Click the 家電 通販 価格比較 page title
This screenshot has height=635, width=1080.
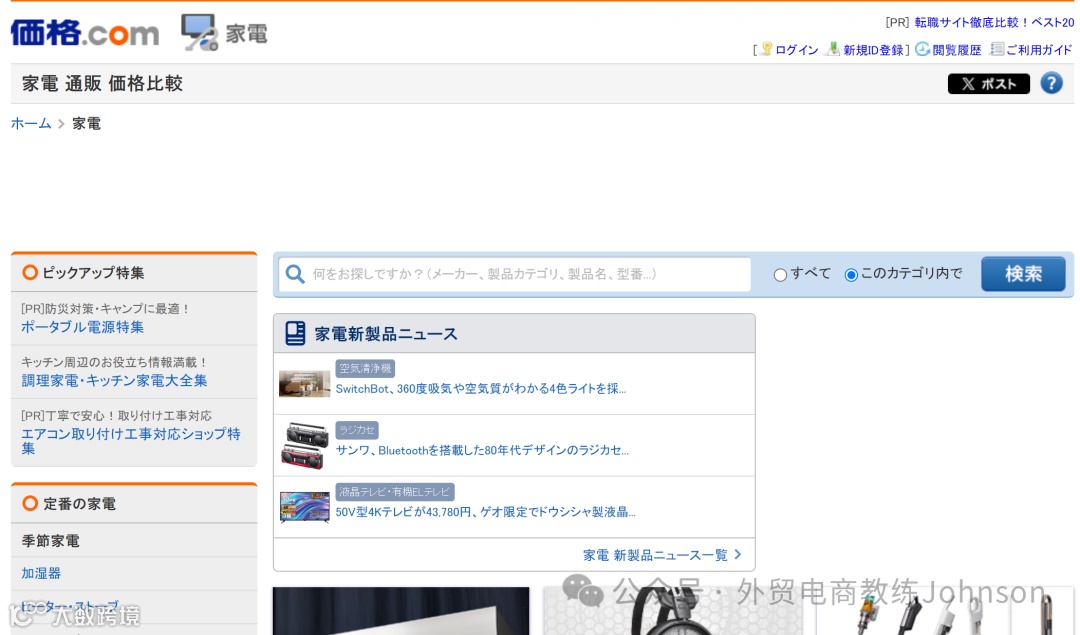coord(102,84)
